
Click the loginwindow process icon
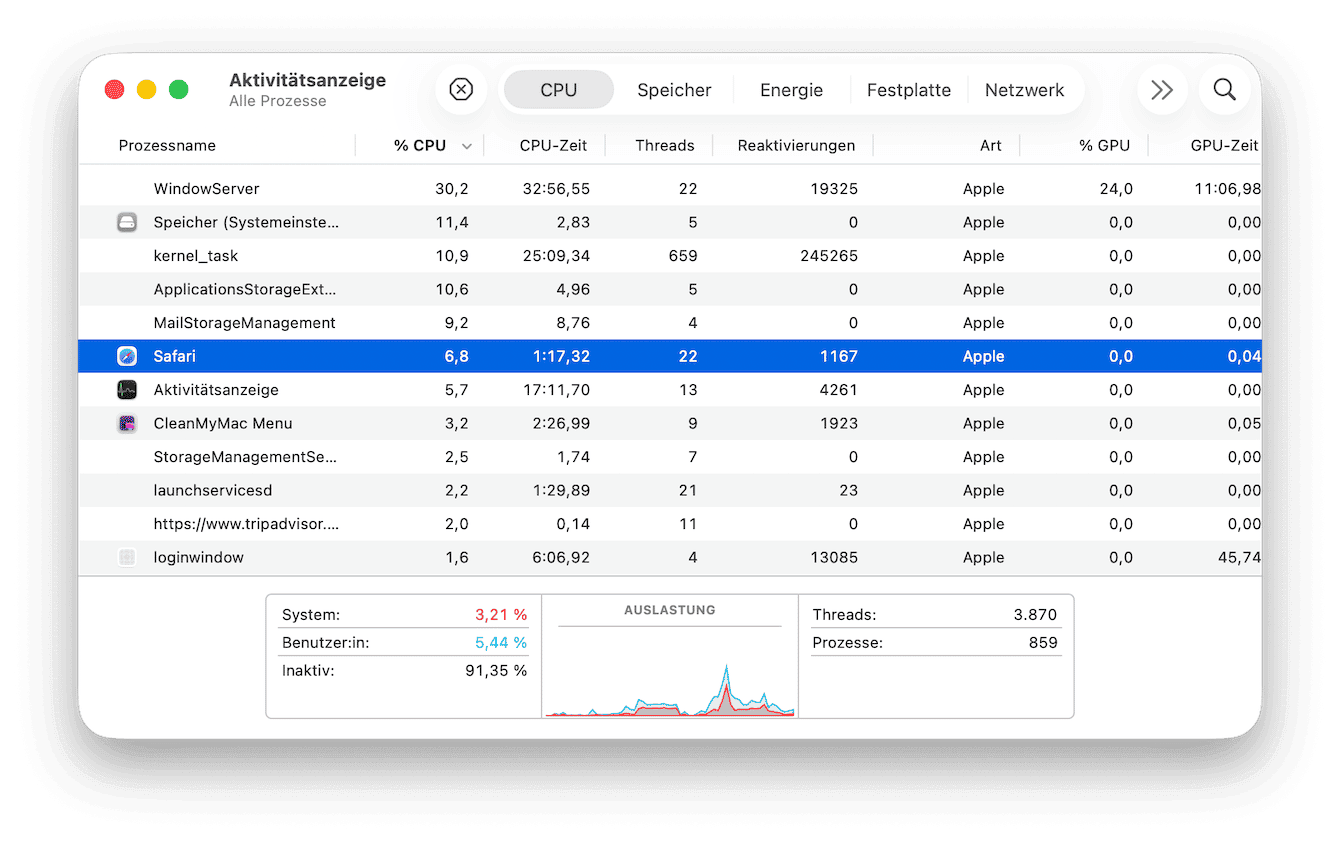(x=127, y=557)
